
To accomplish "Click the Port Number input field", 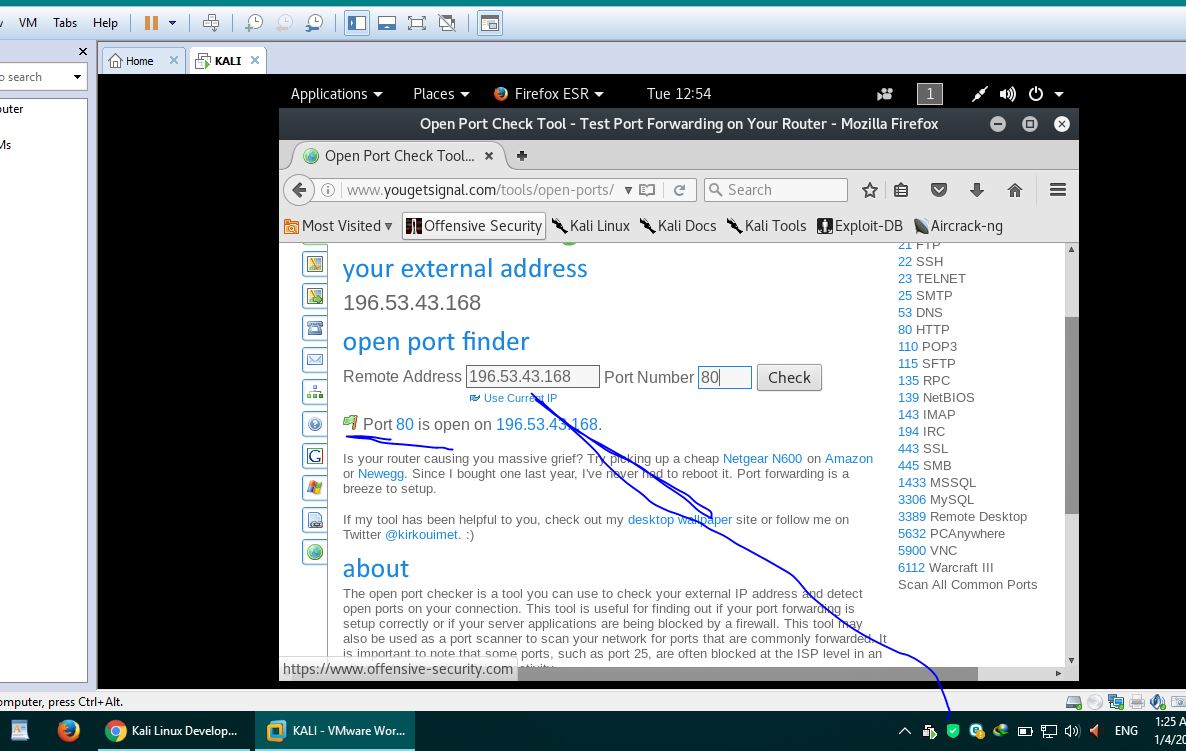I will pos(724,377).
